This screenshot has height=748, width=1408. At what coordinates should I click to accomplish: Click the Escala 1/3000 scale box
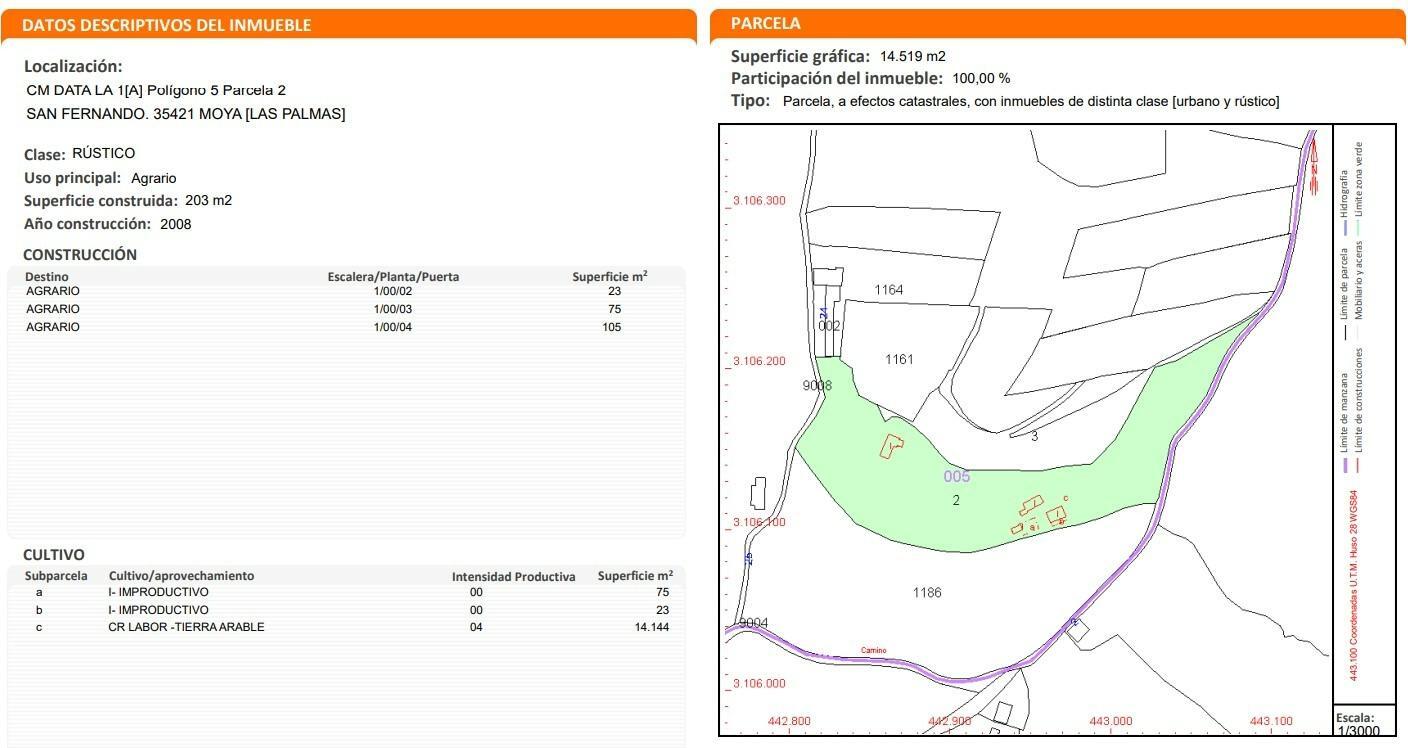[x=1363, y=723]
